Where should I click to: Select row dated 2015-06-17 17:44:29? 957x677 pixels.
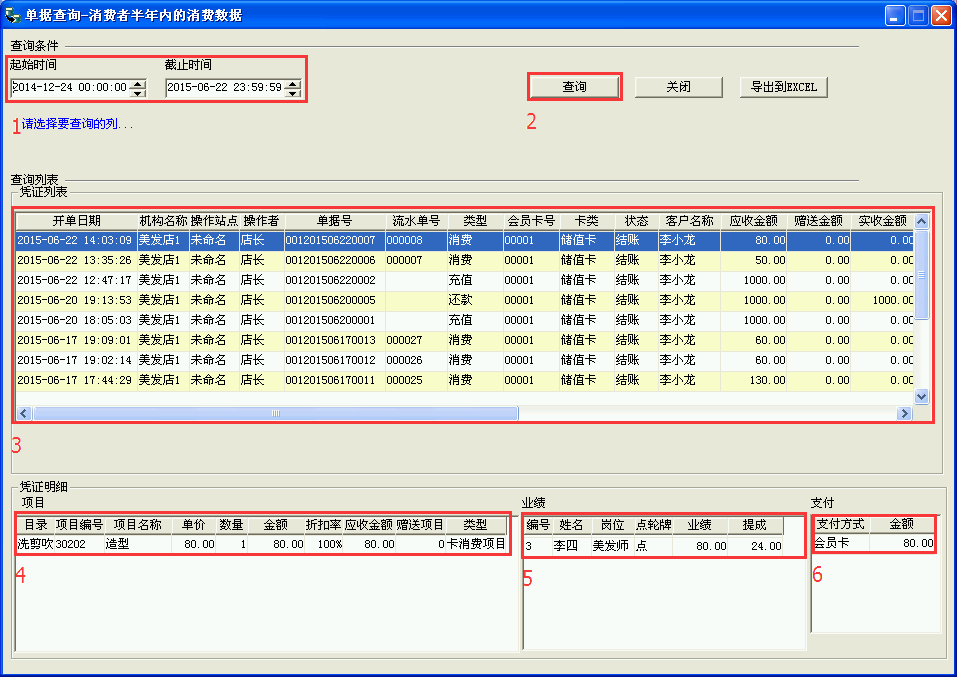[x=465, y=380]
